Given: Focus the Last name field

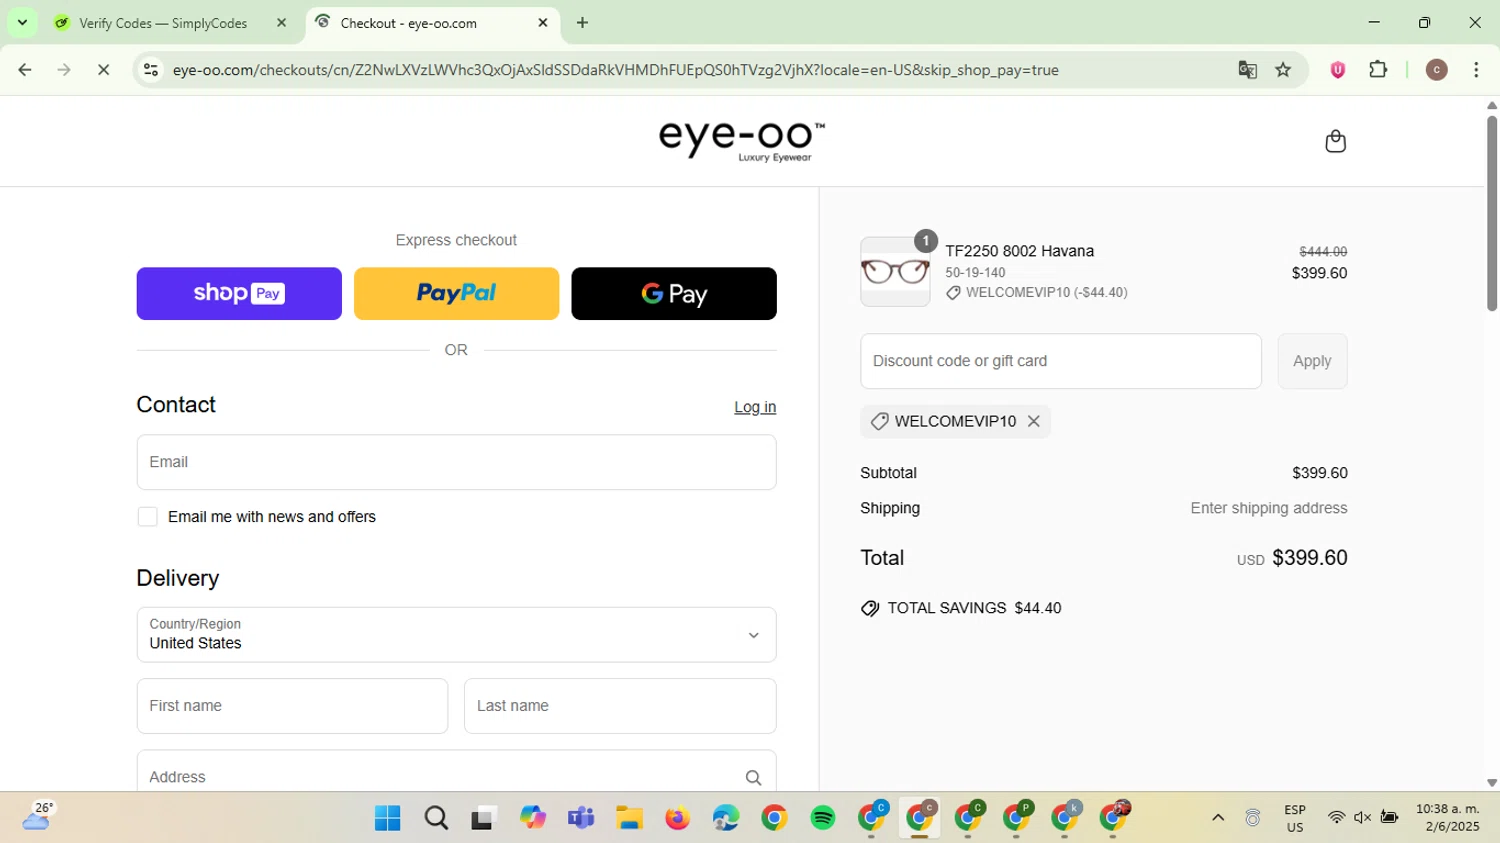Looking at the screenshot, I should click(x=620, y=706).
